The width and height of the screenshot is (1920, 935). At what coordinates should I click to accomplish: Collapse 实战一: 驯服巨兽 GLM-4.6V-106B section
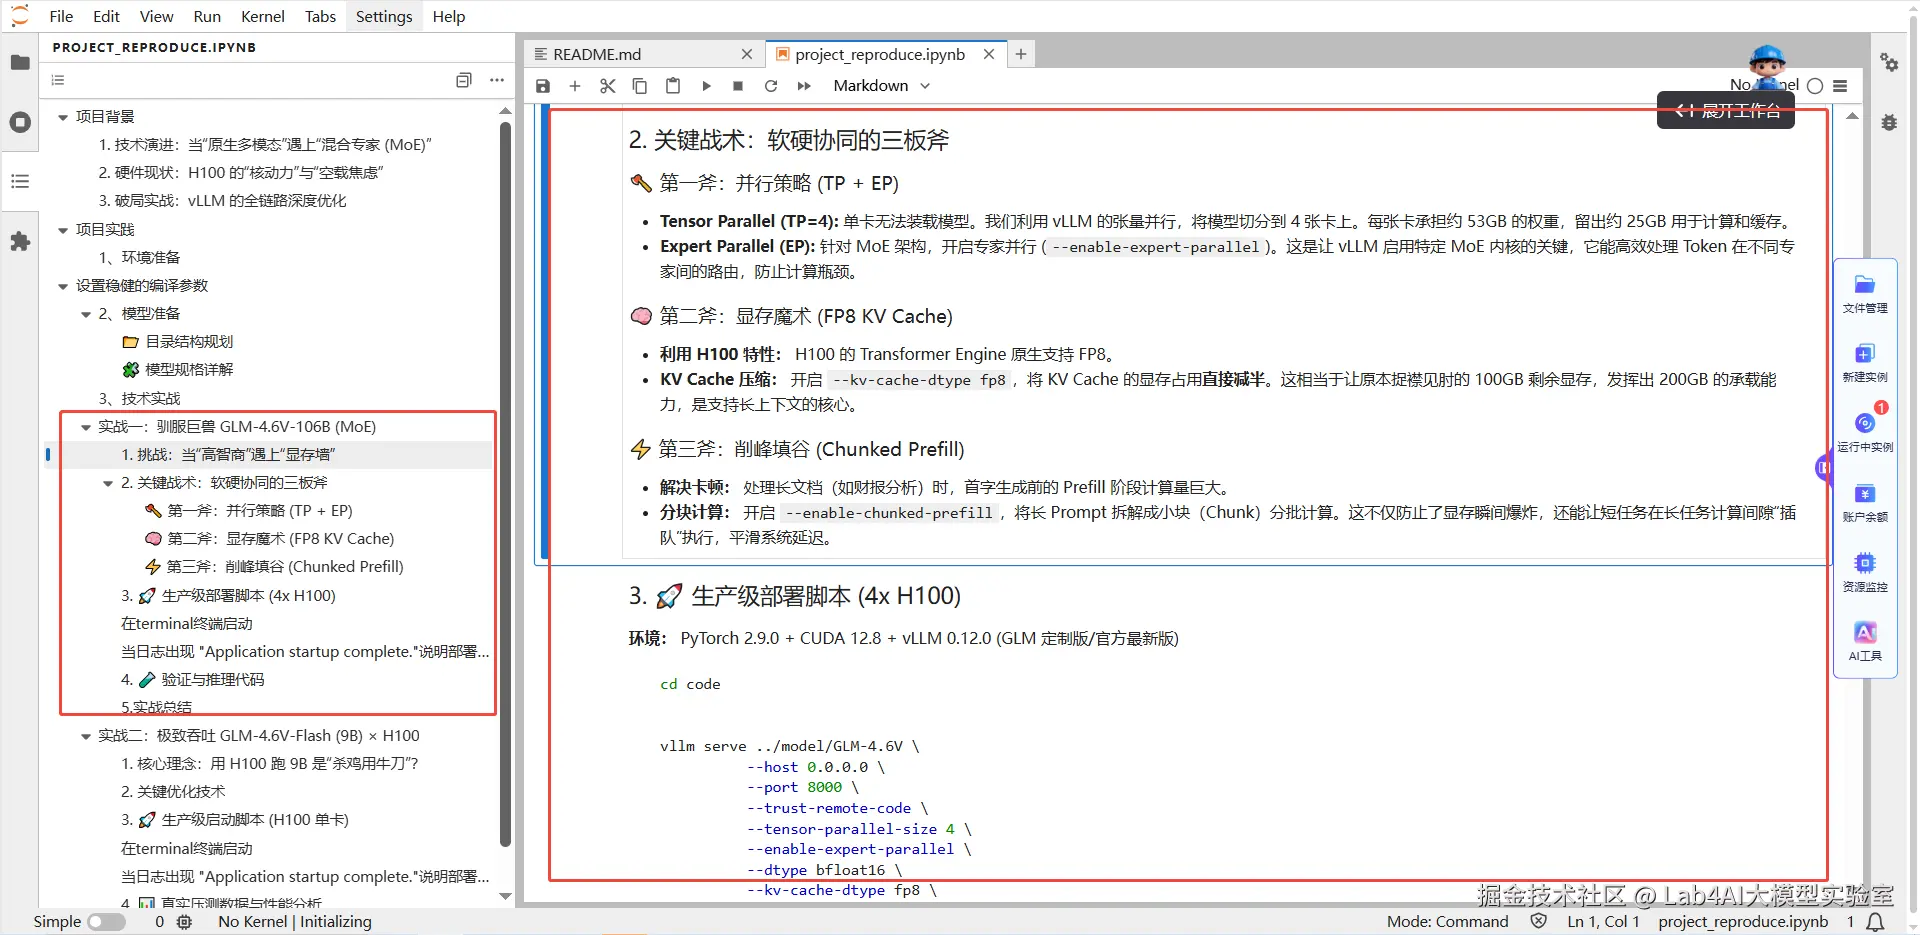point(86,427)
